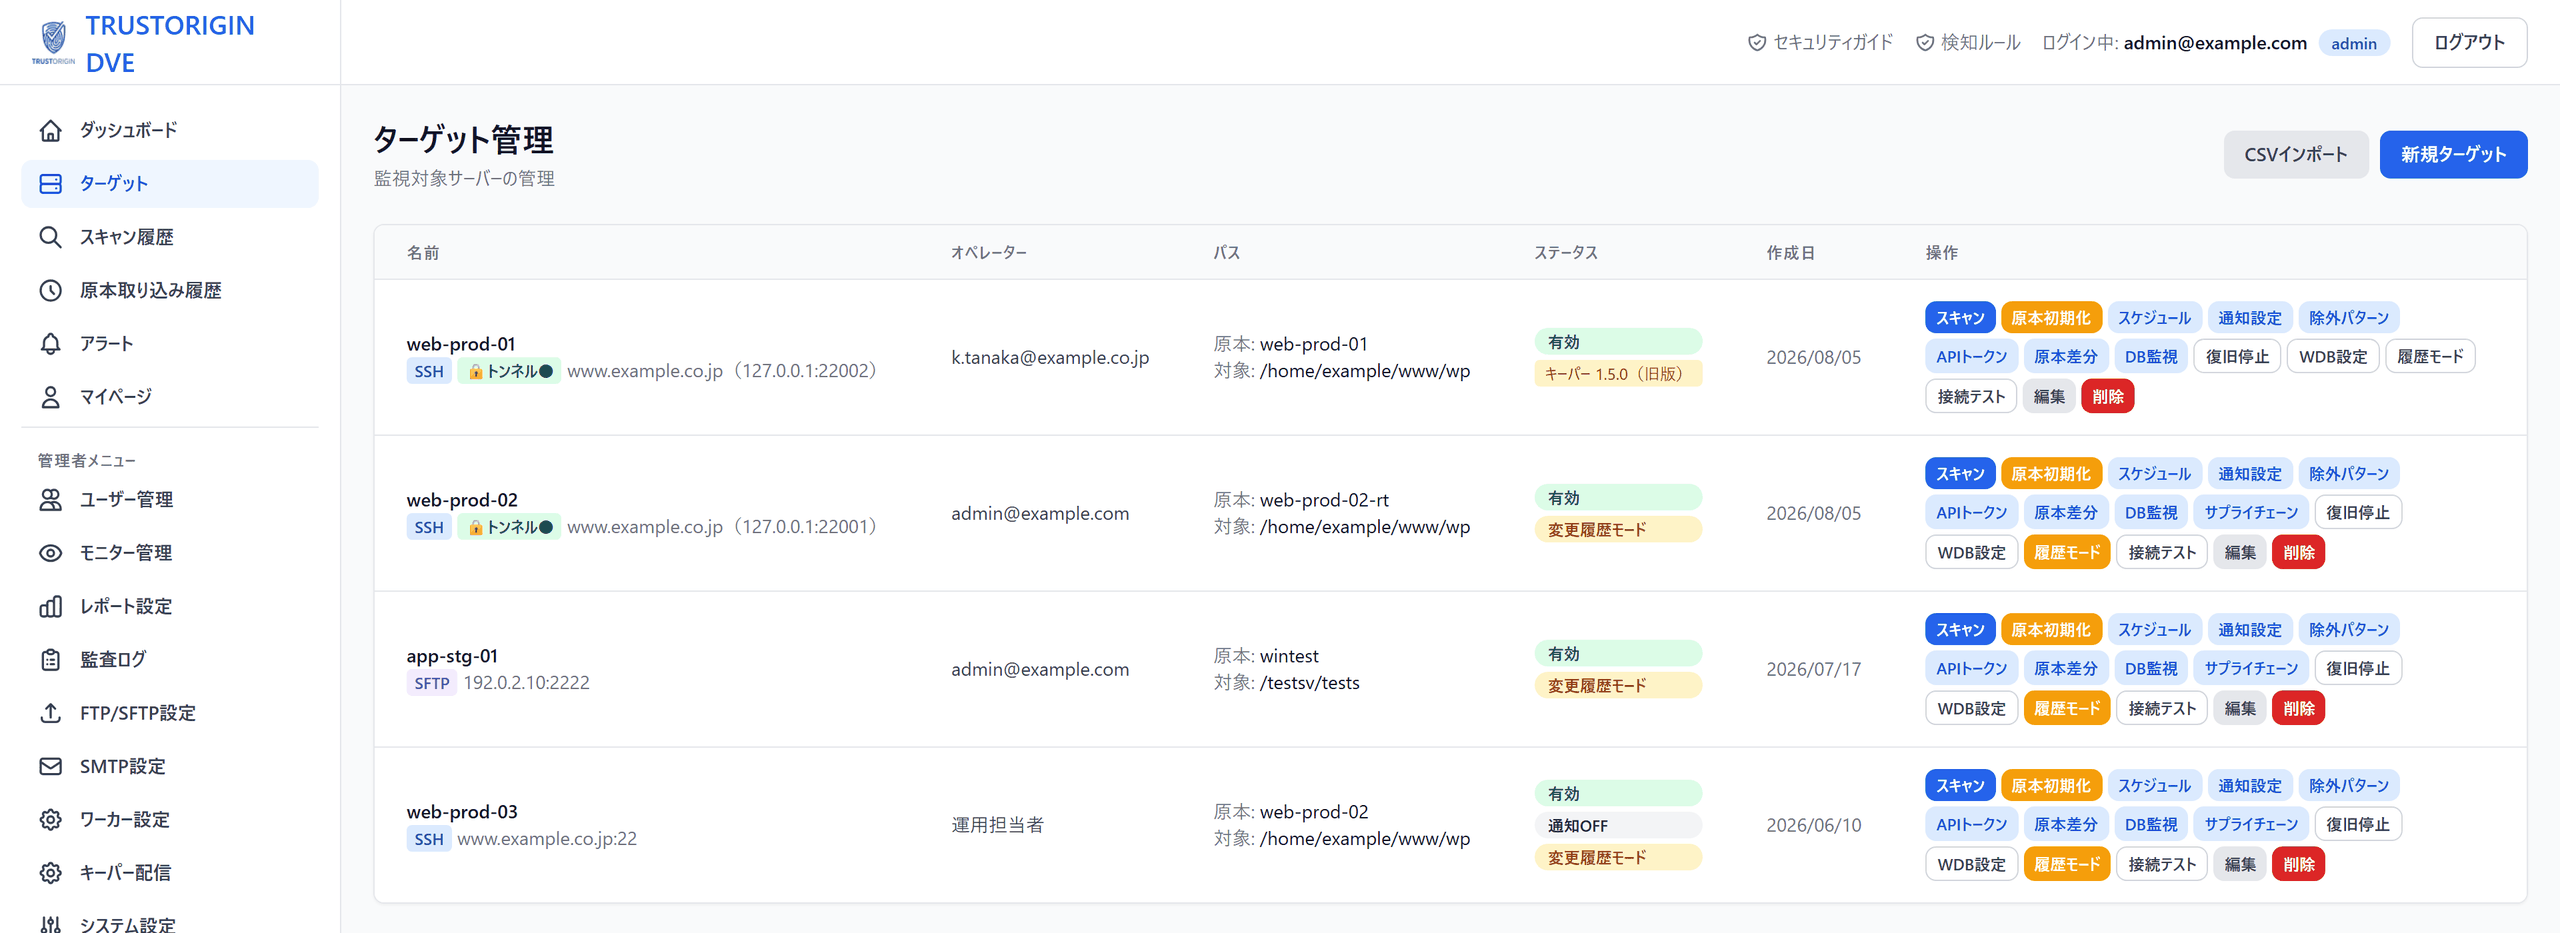Click the レポート設定 bar chart icon

51,607
